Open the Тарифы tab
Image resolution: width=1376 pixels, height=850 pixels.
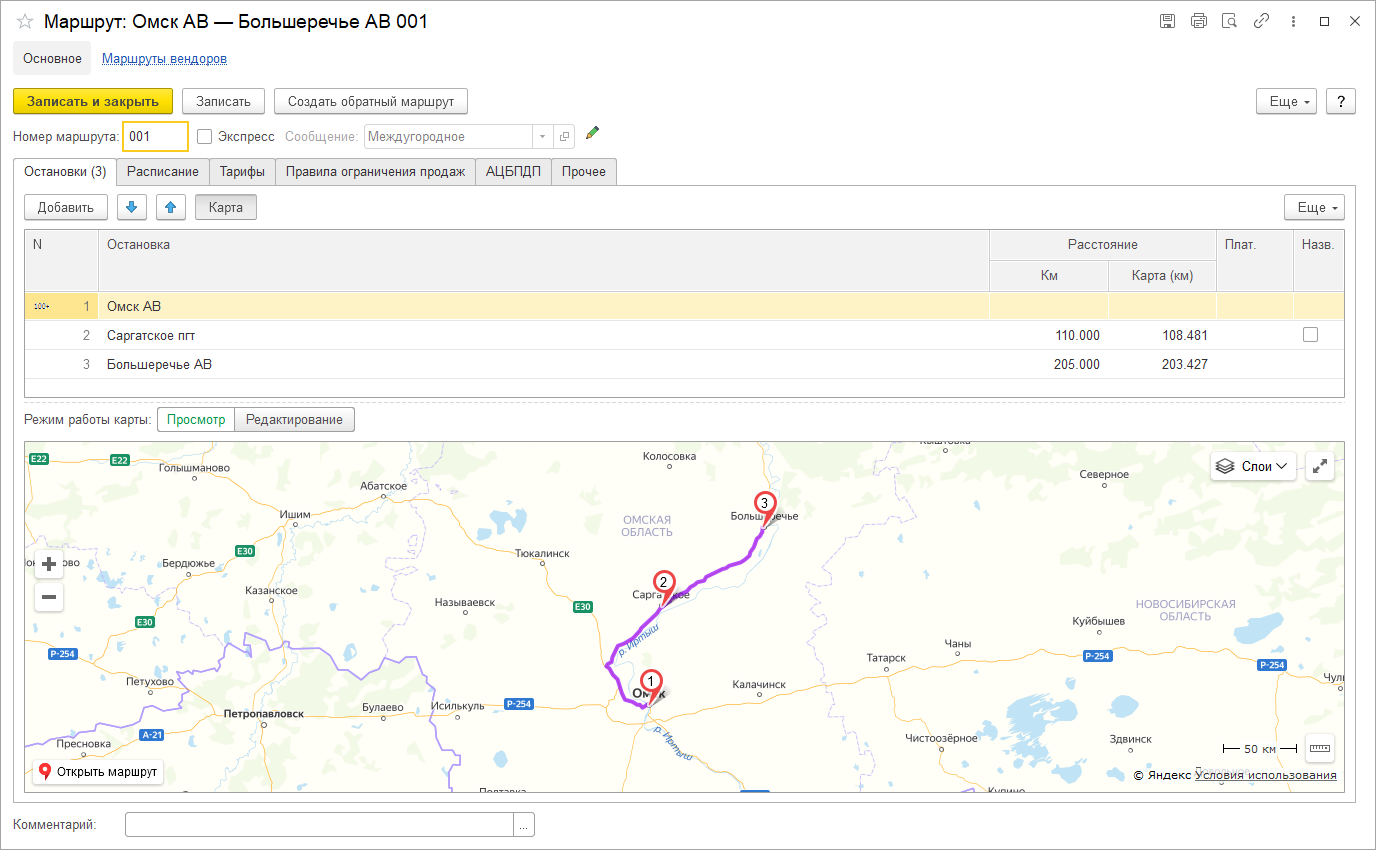pyautogui.click(x=242, y=172)
